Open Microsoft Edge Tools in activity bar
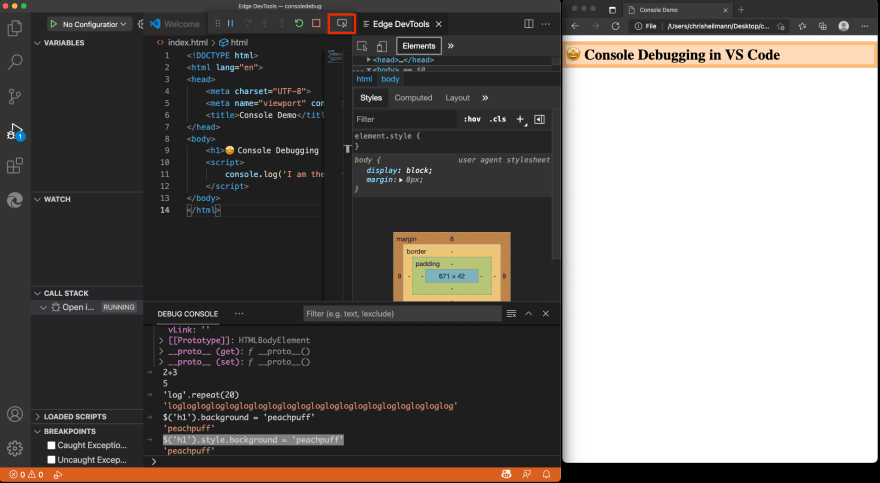880x483 pixels. pyautogui.click(x=15, y=200)
